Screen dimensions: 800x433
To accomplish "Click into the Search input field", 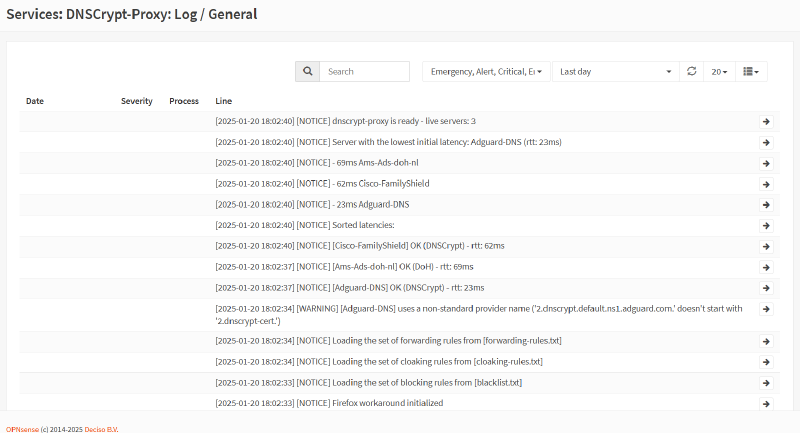I will 365,72.
